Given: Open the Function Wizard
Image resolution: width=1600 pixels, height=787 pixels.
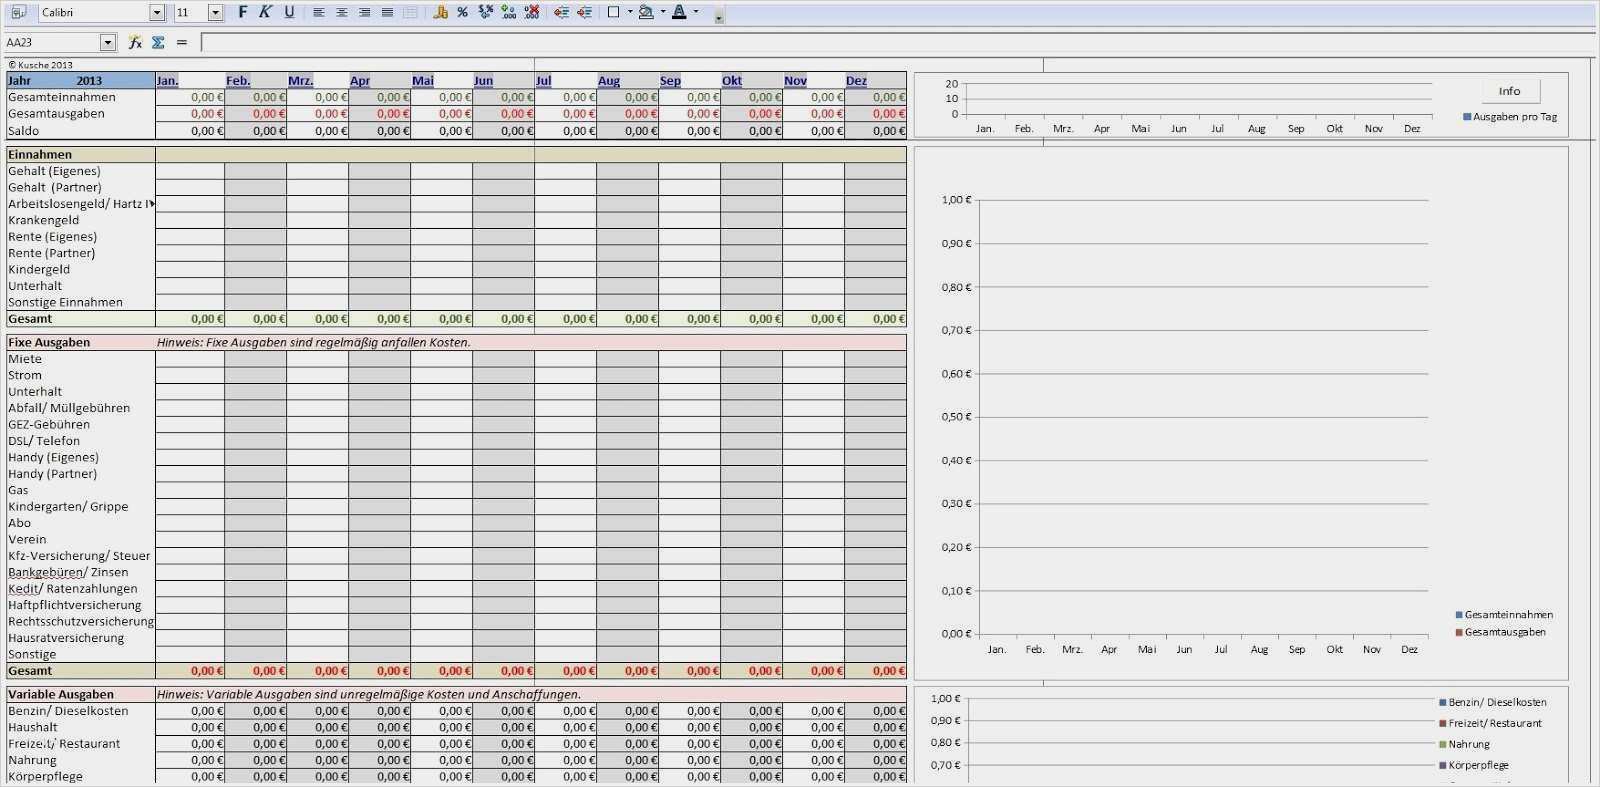Looking at the screenshot, I should click(x=135, y=42).
